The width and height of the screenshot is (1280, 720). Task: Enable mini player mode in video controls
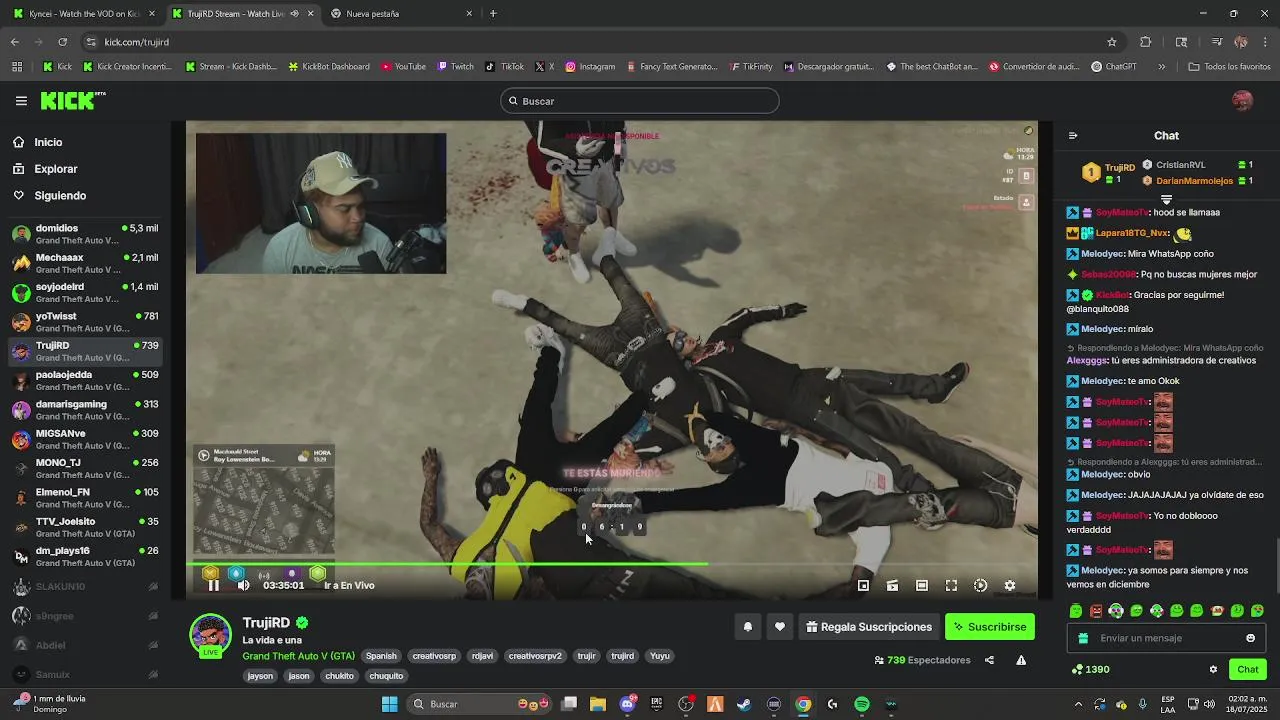[x=863, y=585]
